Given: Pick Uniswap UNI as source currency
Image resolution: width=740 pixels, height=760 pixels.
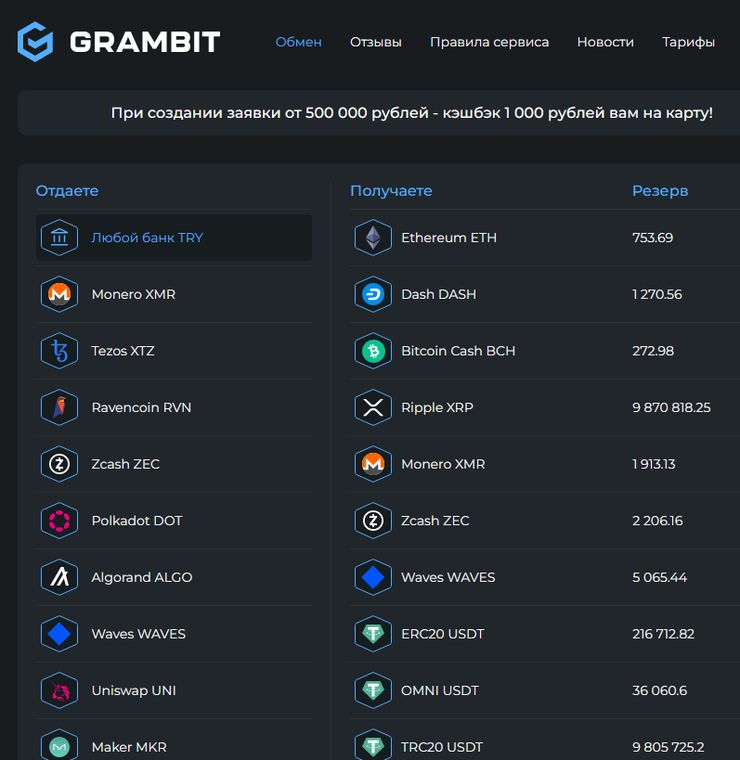Looking at the screenshot, I should point(174,690).
